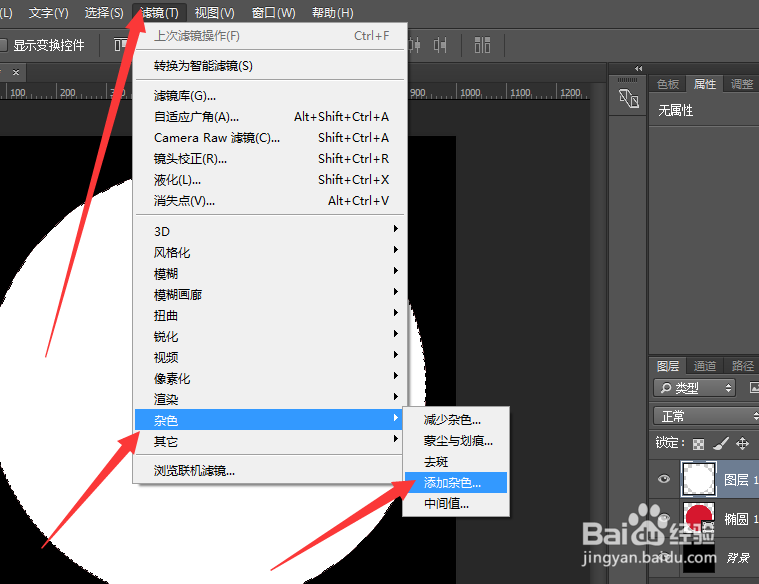Select 减少杂色... filter
Screen dimensions: 759x584
456,419
